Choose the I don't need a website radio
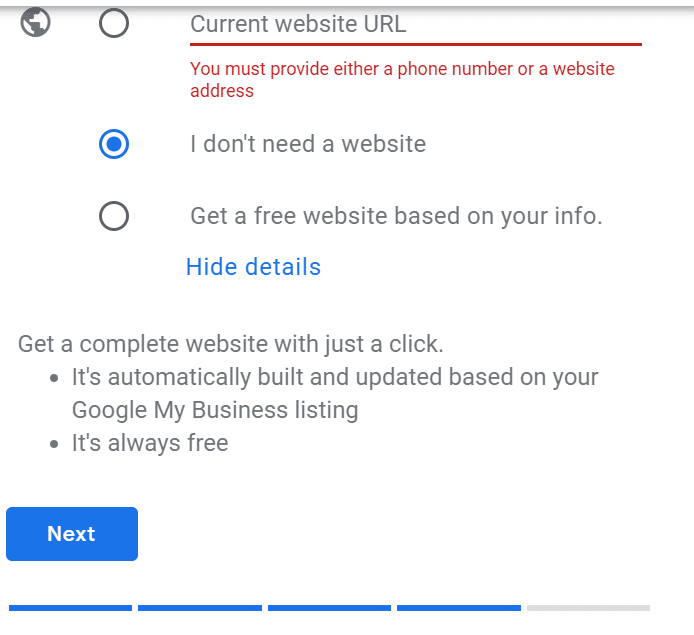 114,144
